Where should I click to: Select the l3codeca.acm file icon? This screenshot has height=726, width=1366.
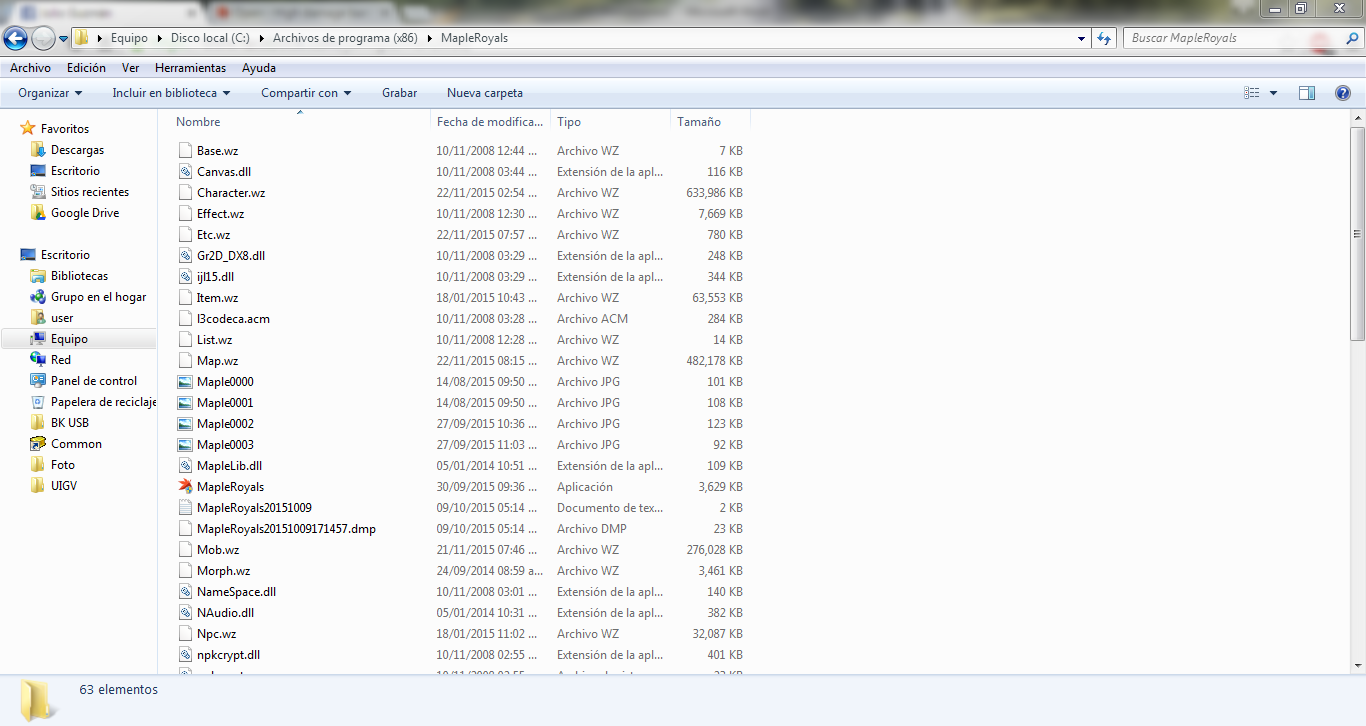[x=184, y=319]
